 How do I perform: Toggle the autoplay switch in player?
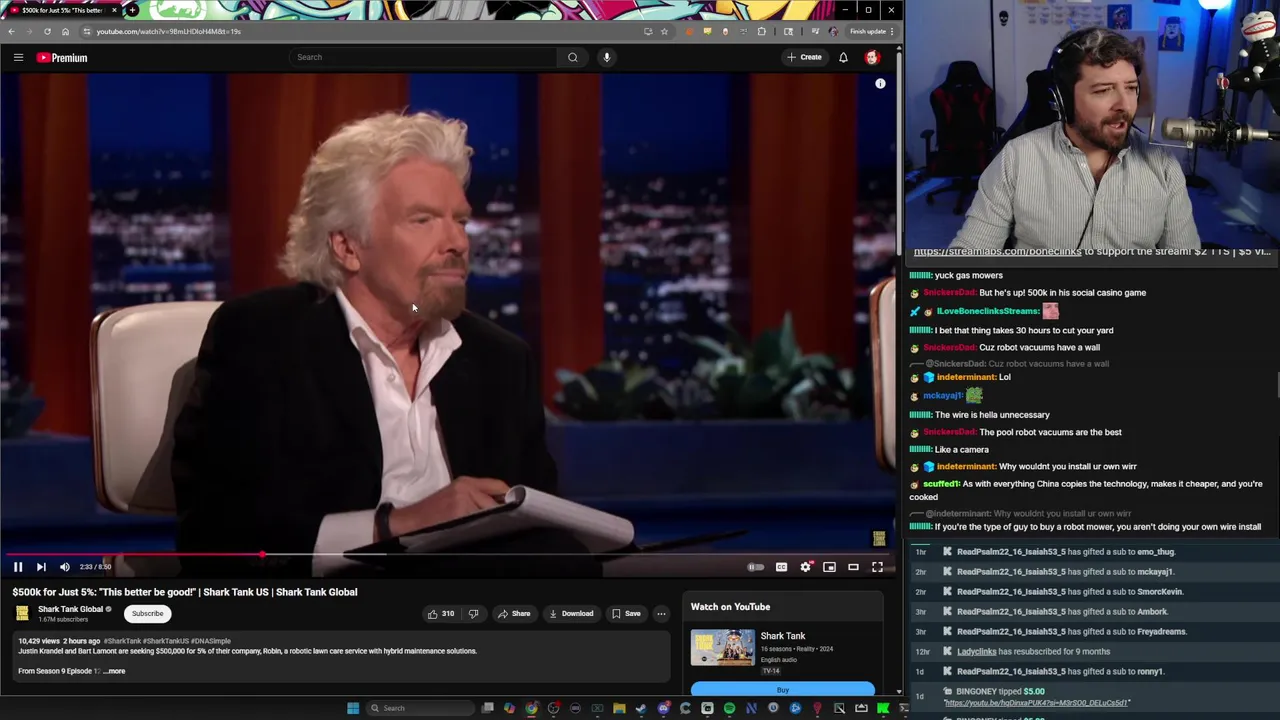[x=756, y=567]
